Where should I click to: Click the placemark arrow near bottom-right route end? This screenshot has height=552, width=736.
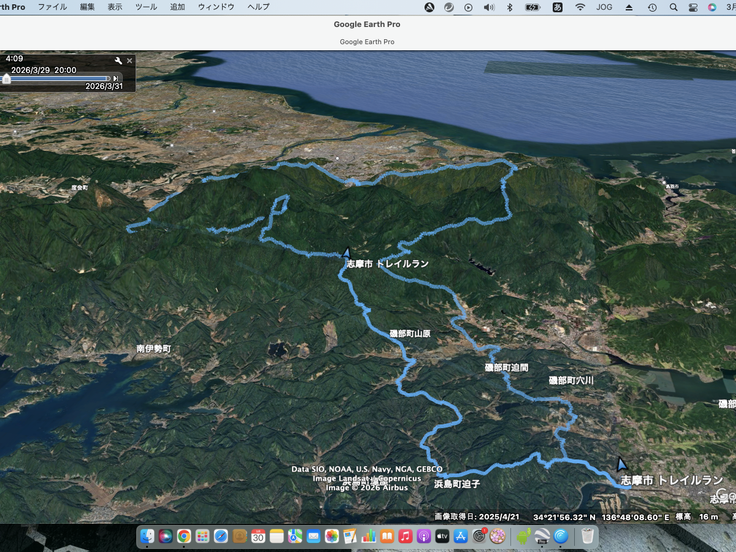[621, 464]
